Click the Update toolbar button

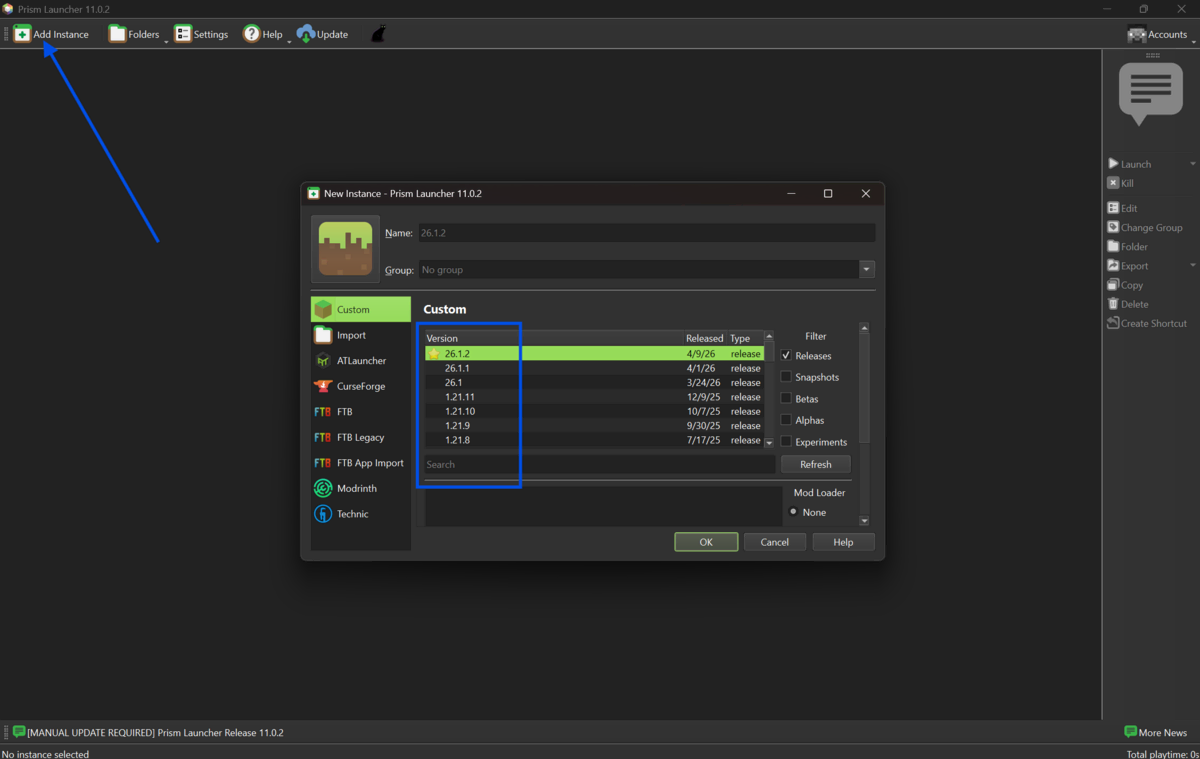click(x=323, y=34)
